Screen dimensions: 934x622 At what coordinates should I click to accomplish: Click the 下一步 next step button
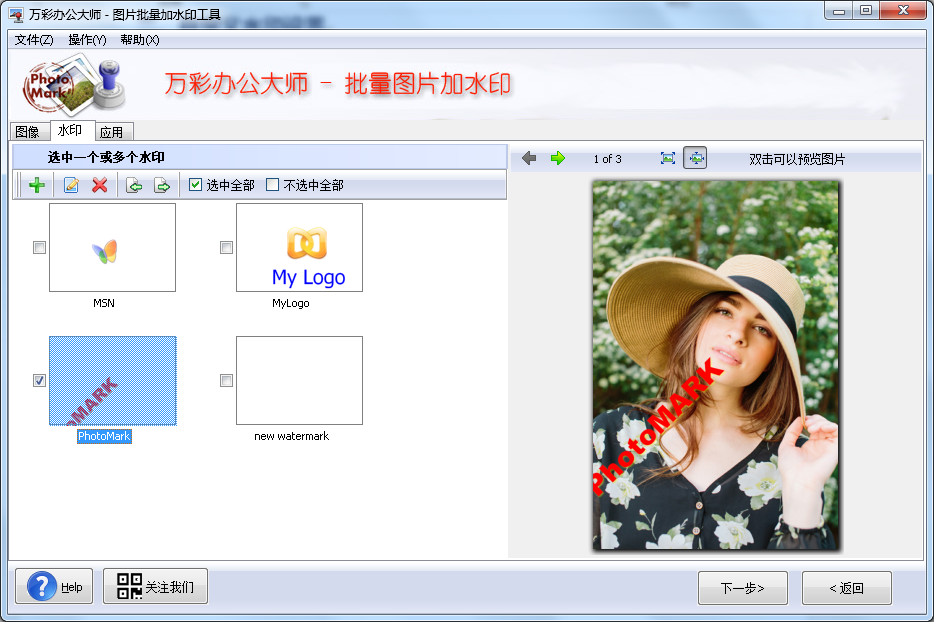click(x=742, y=588)
